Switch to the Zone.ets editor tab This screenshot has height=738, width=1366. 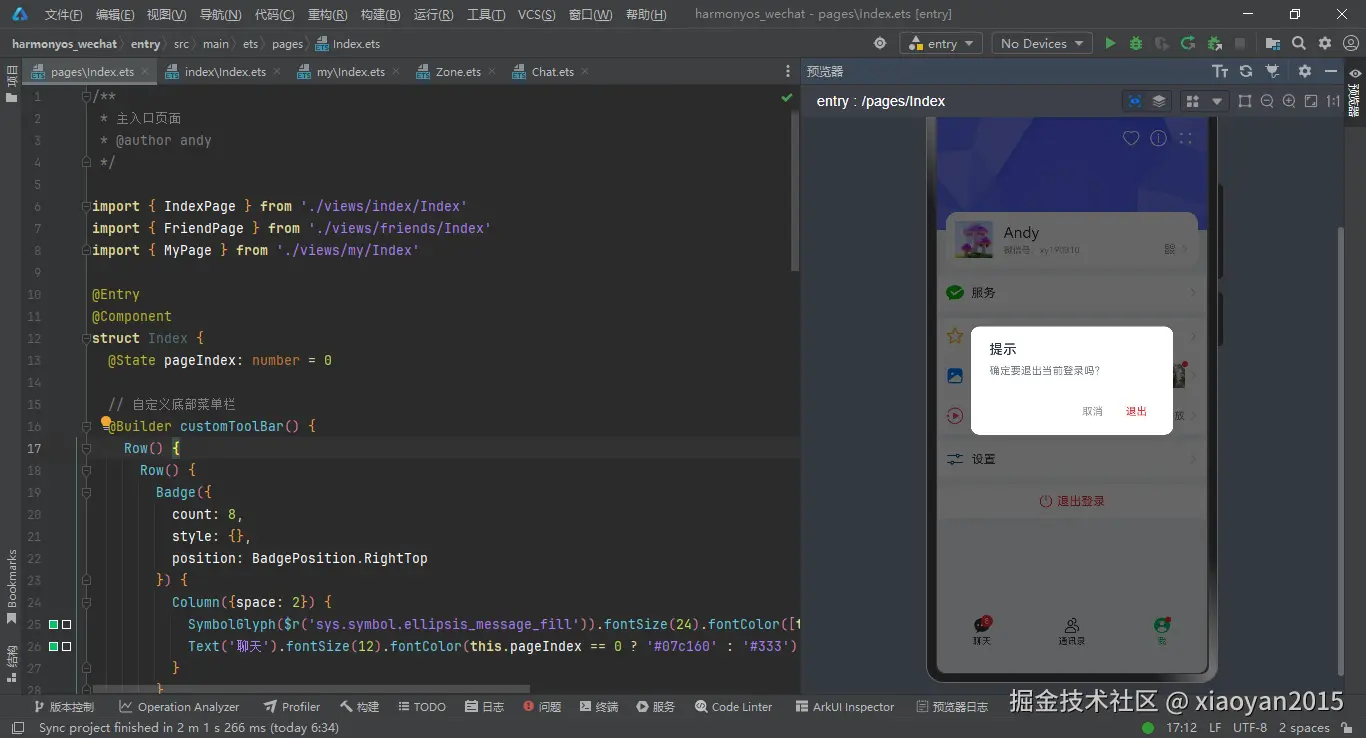click(x=457, y=72)
